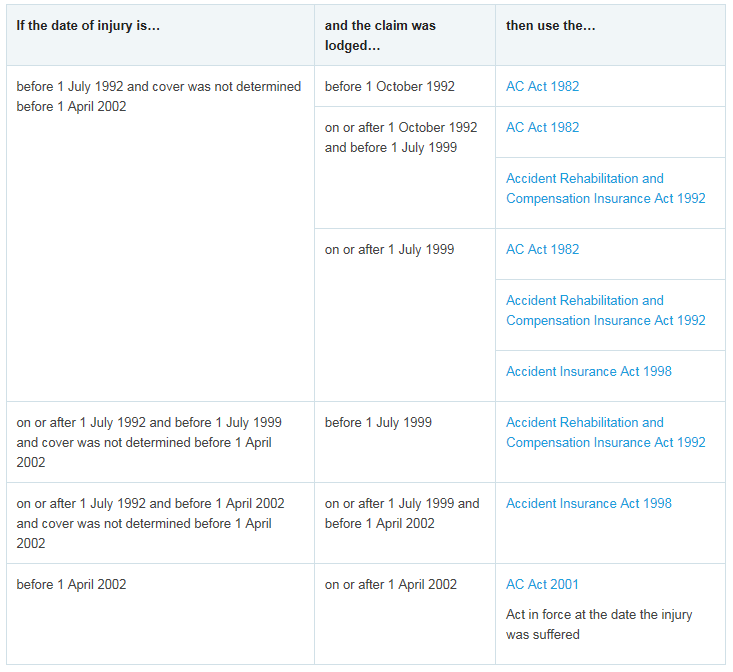
Task: Select the lone 'before 1 April 2002' injury cell
Action: pyautogui.click(x=71, y=585)
